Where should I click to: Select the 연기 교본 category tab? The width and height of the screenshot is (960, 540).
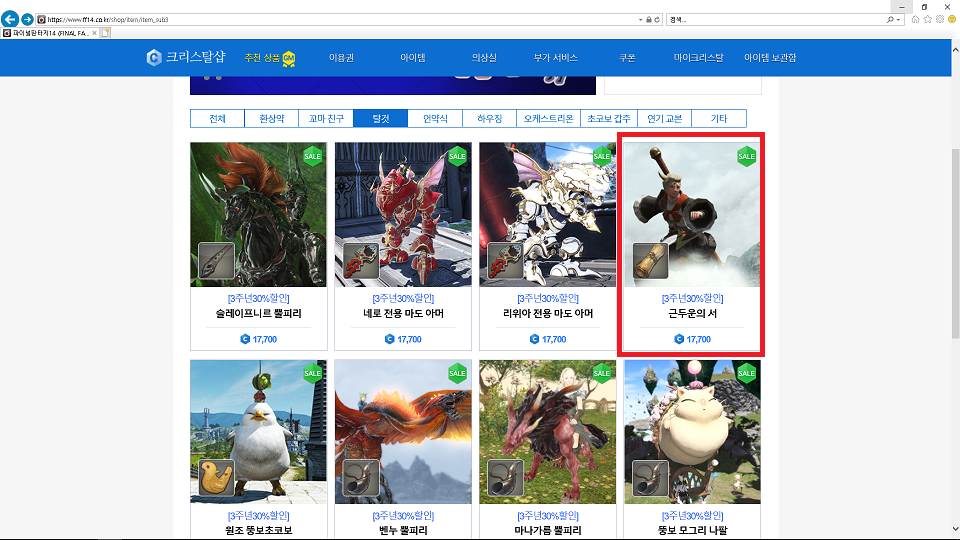point(664,118)
